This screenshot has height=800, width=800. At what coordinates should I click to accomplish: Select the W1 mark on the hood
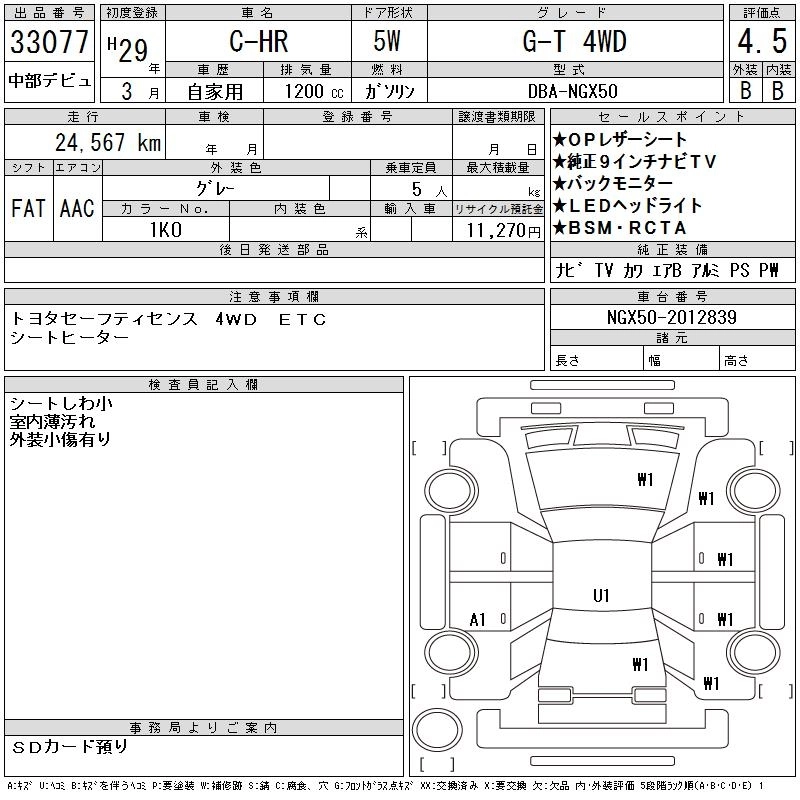coord(645,479)
